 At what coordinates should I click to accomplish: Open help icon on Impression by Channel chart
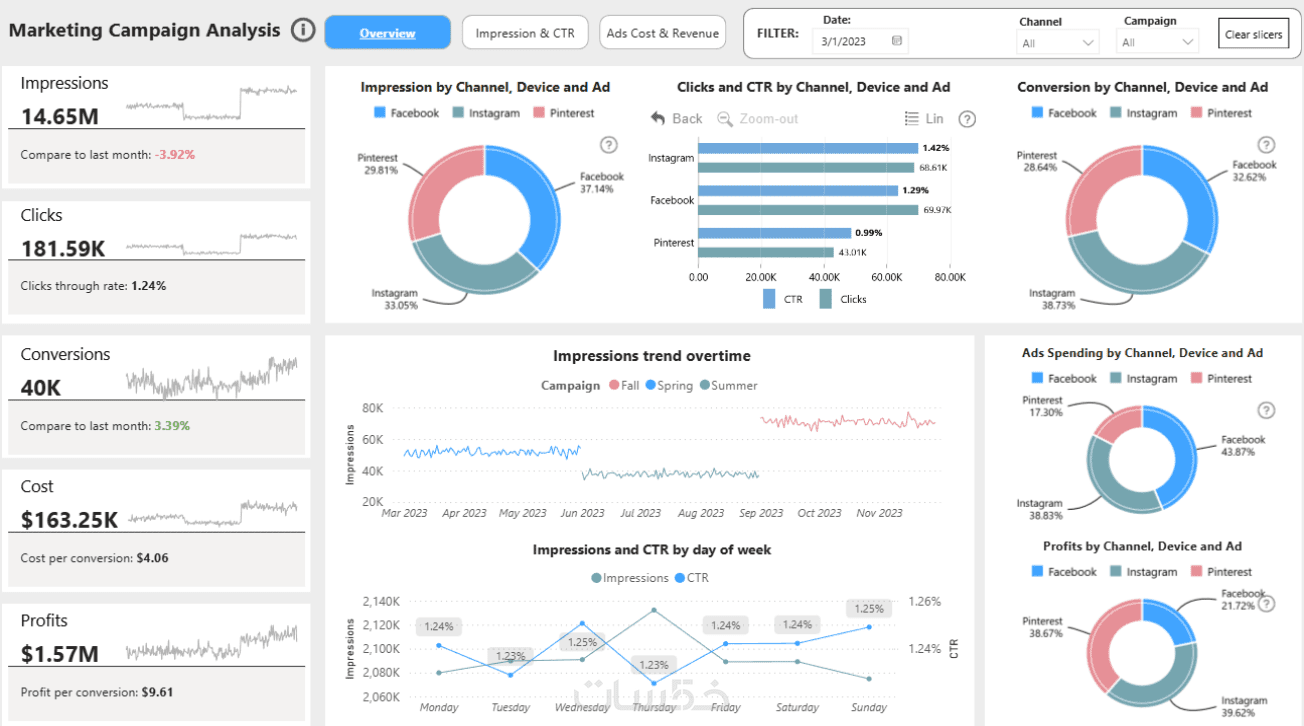click(607, 145)
